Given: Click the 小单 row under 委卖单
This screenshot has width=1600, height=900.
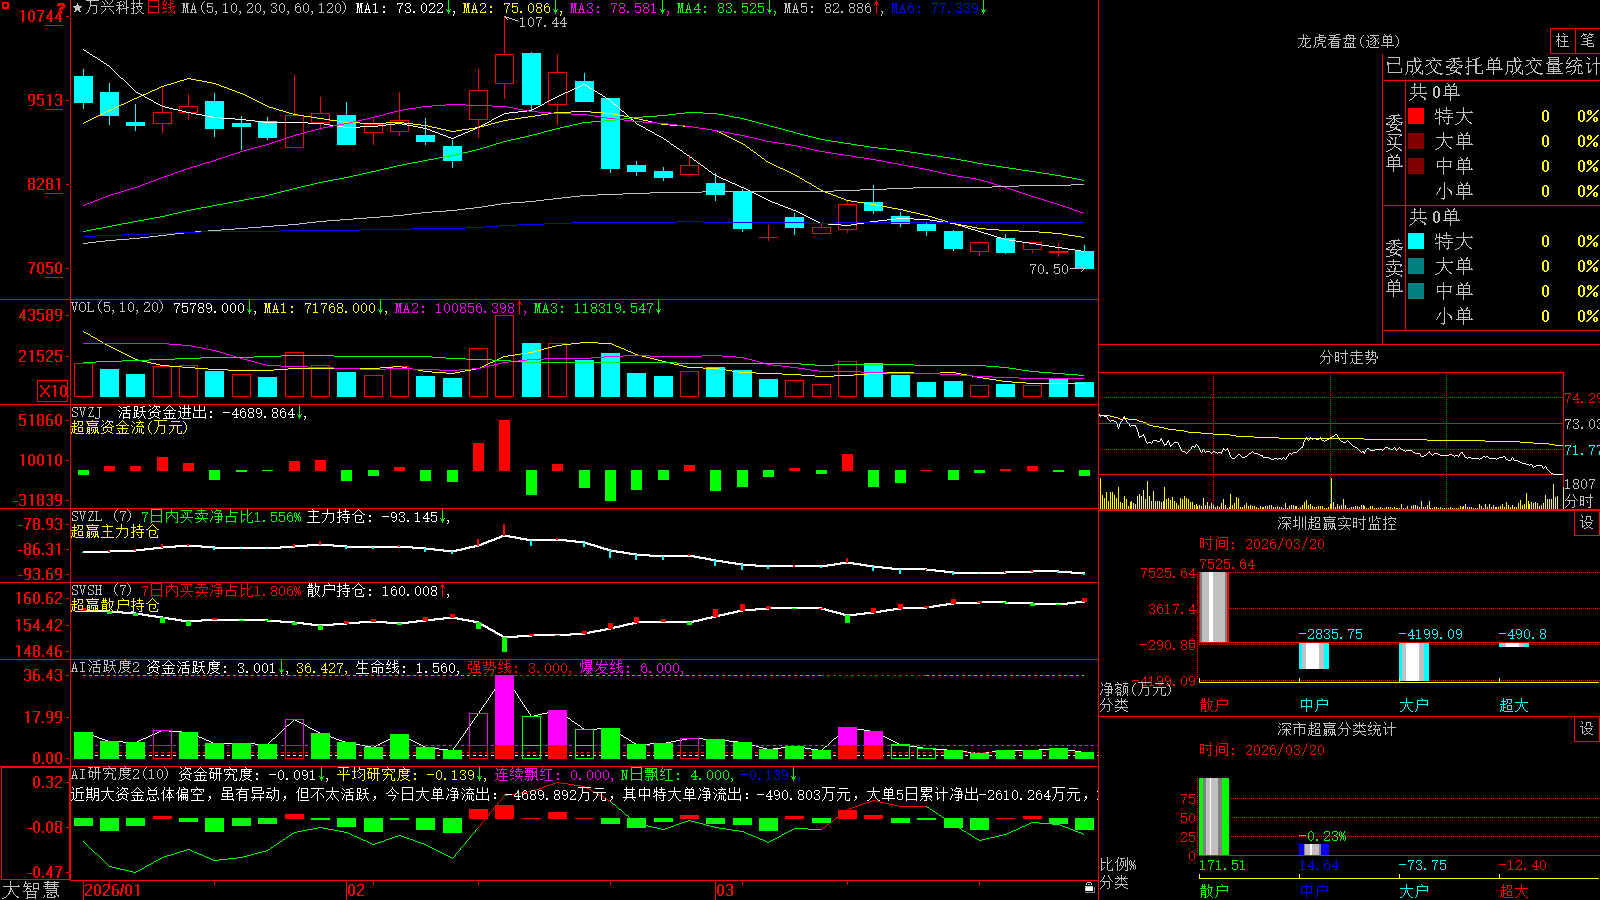Looking at the screenshot, I should pyautogui.click(x=1502, y=316).
